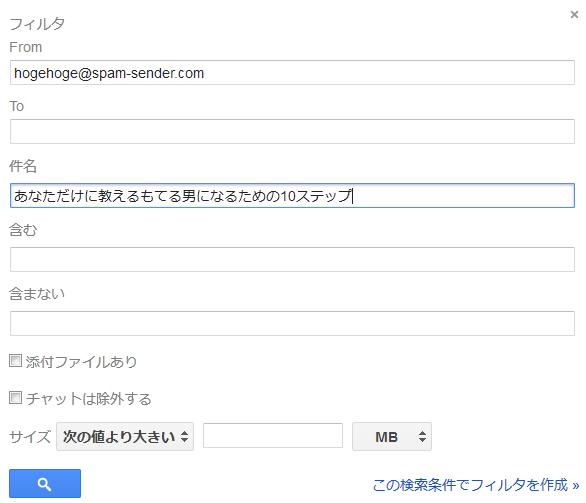
Task: Open the 次の値より大きい size comparison dropdown
Action: click(125, 436)
